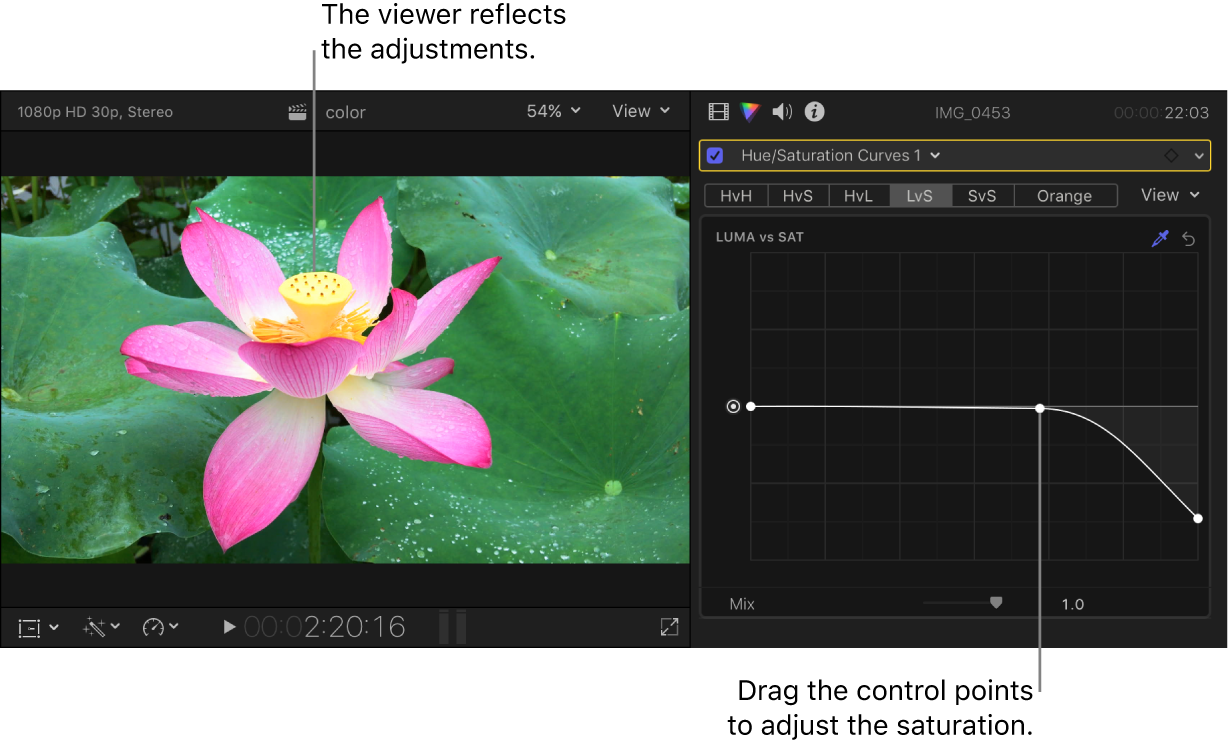This screenshot has width=1230, height=754.
Task: Select the rightmost curve control point
Action: pyautogui.click(x=1198, y=518)
